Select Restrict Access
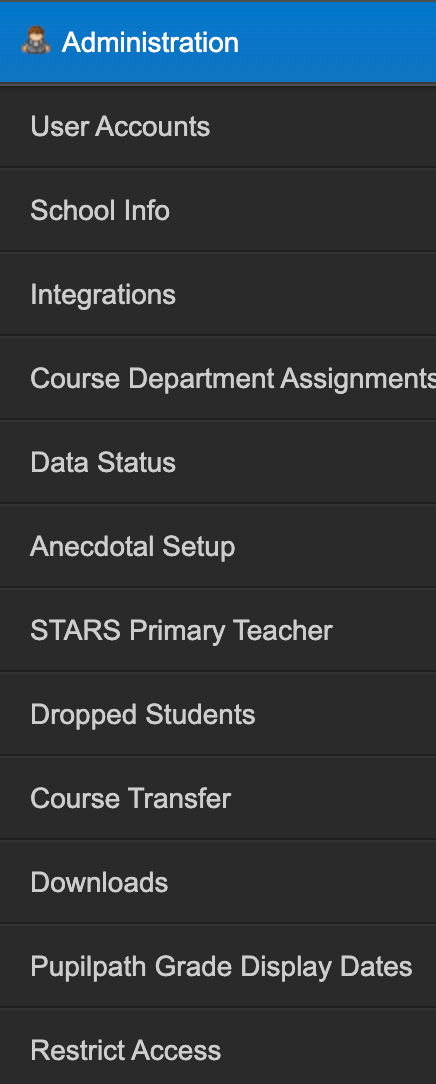Screen dimensions: 436x1084 pos(218,1050)
